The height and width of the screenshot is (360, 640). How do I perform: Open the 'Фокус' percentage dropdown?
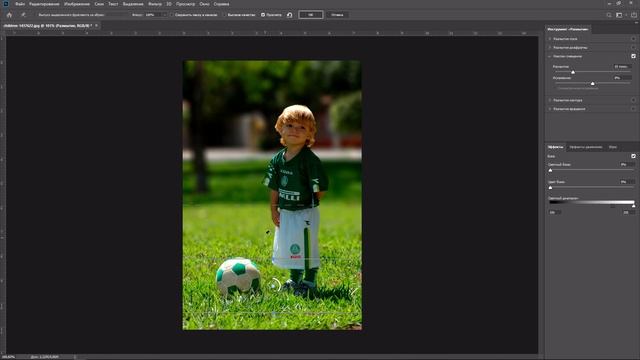click(165, 15)
